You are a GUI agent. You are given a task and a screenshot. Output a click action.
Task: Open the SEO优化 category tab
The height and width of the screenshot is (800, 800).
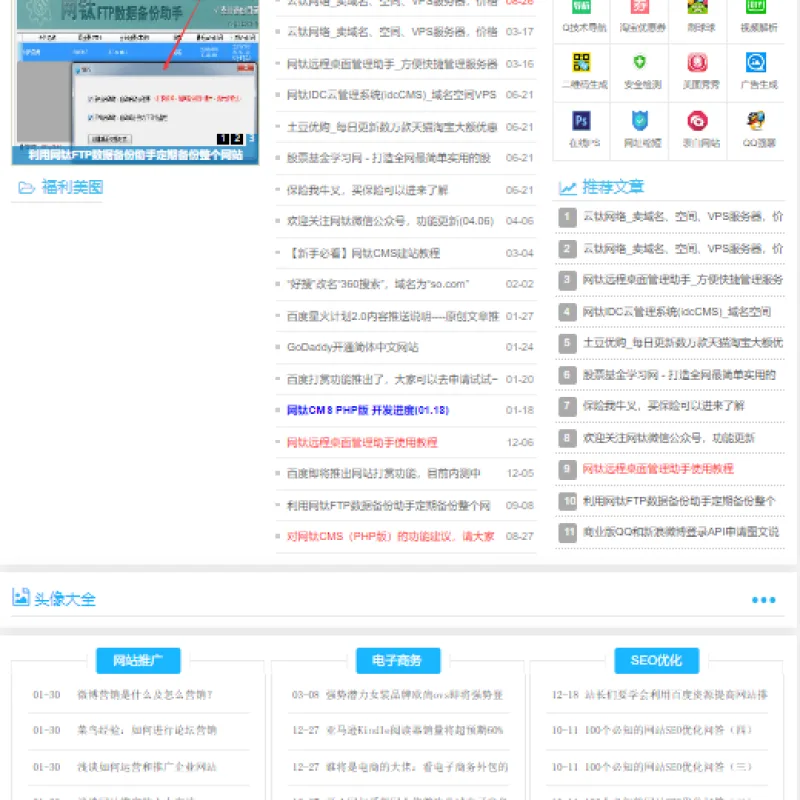point(657,661)
